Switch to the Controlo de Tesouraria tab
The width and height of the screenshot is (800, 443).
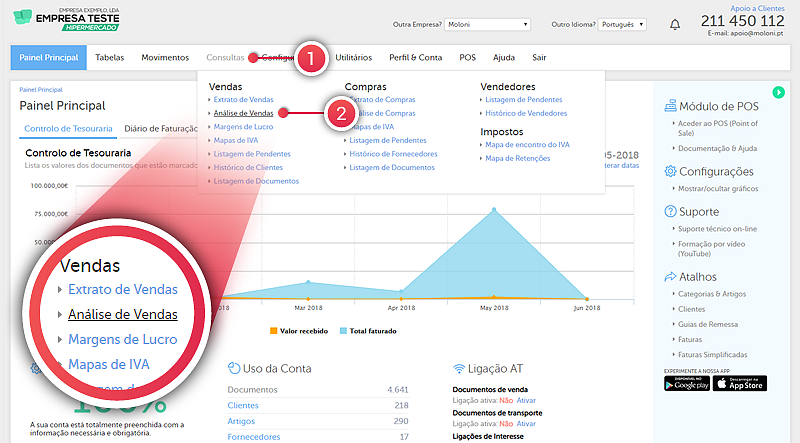pyautogui.click(x=66, y=129)
